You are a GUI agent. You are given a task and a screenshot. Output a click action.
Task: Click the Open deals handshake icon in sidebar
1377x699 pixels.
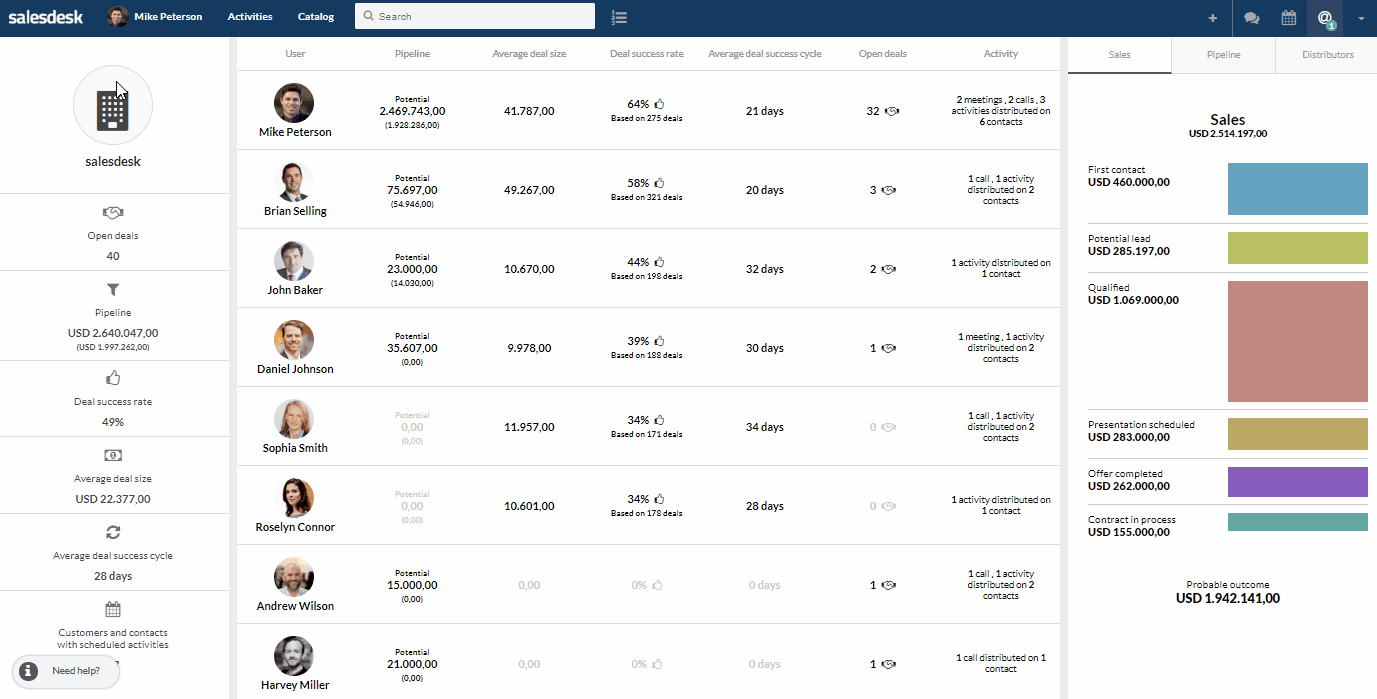coord(113,213)
